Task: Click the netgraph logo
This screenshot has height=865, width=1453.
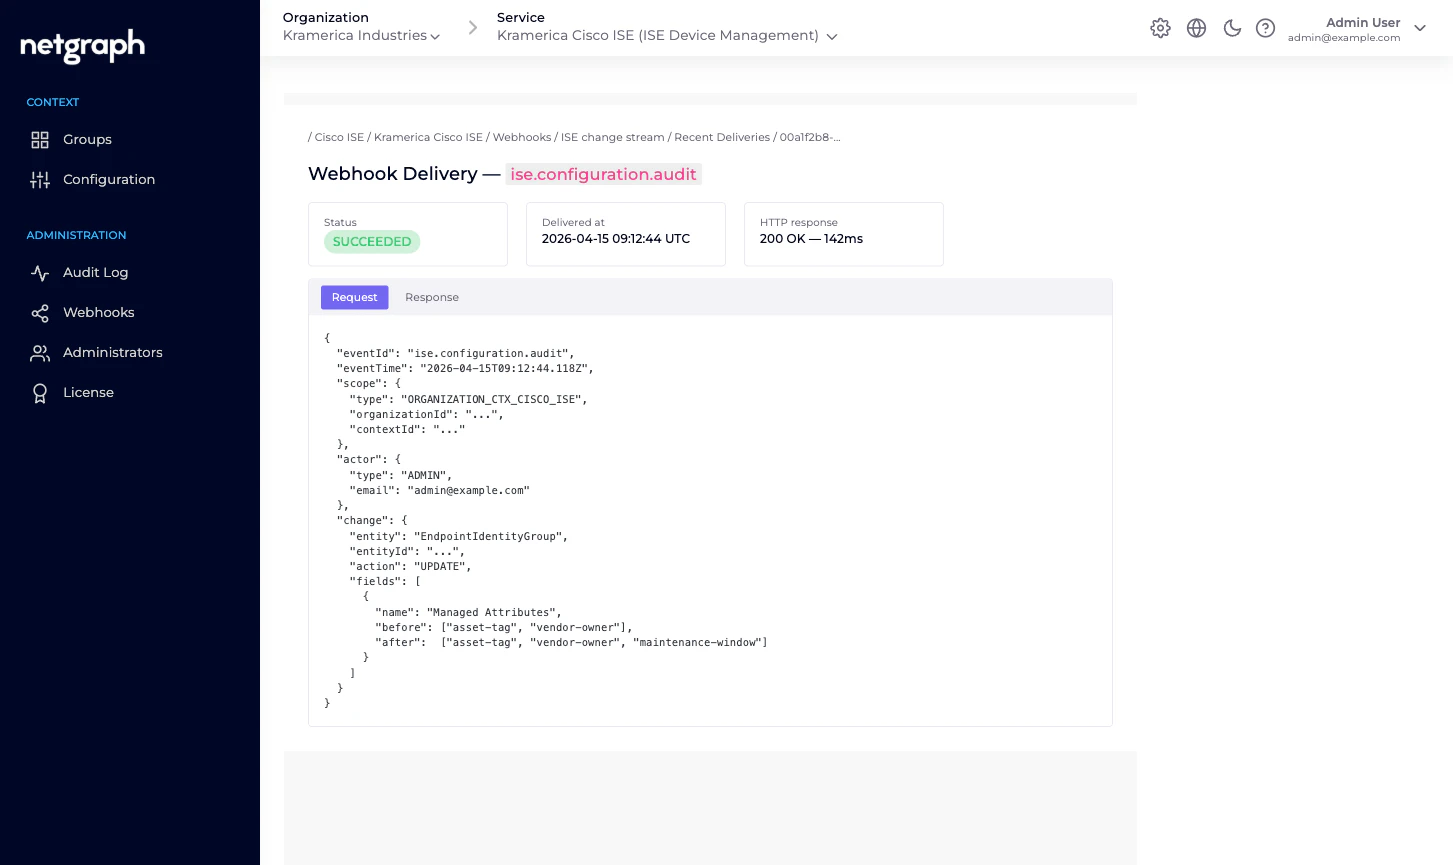Action: click(x=80, y=46)
